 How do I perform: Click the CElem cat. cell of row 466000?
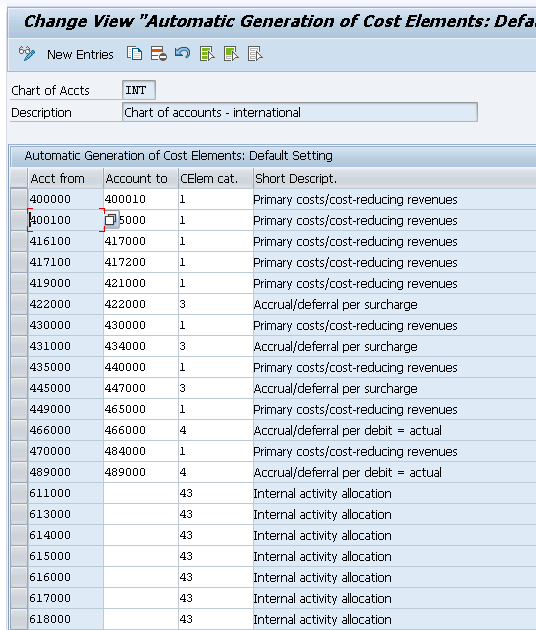216,430
